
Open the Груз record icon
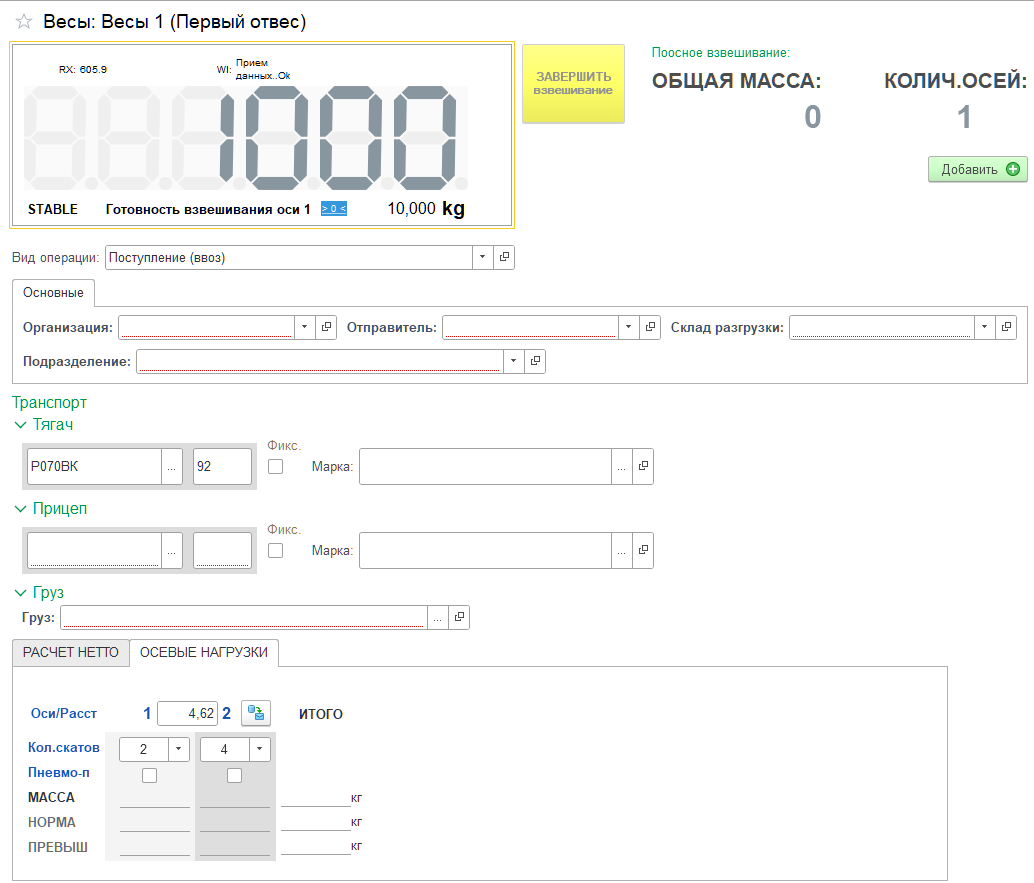(458, 617)
